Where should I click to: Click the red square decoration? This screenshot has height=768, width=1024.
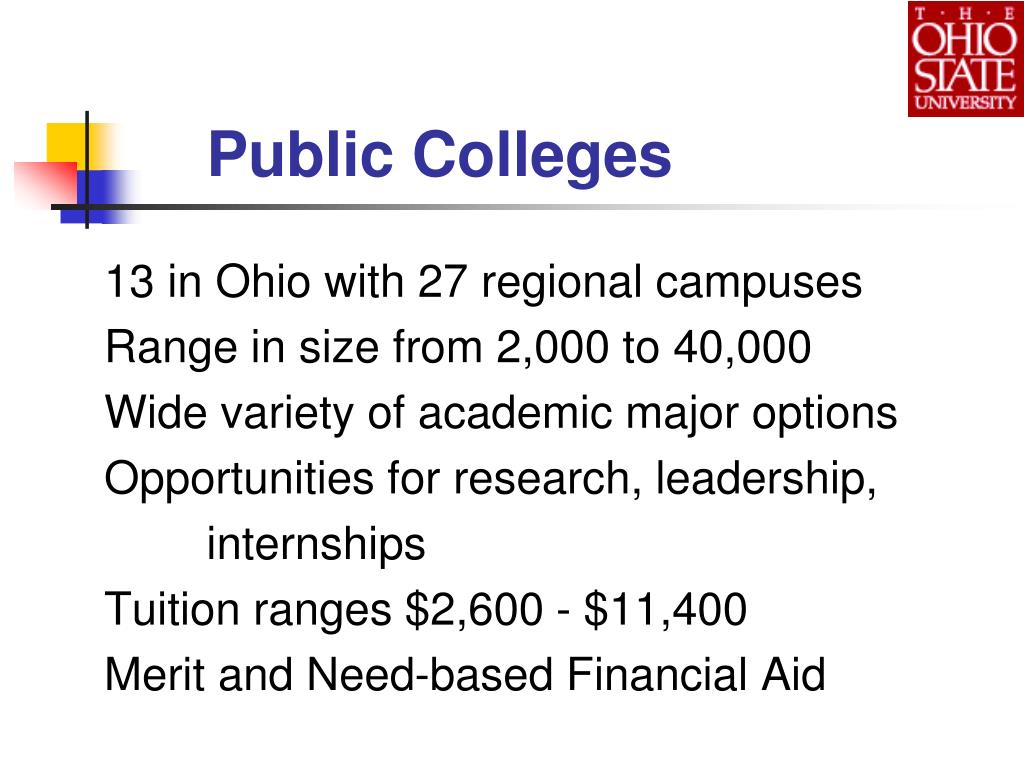pyautogui.click(x=46, y=183)
